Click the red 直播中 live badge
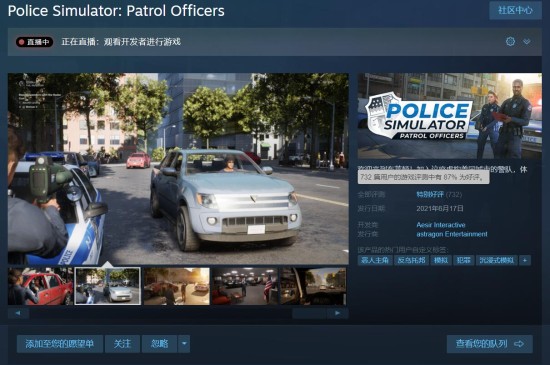Viewport: 550px width, 365px height. pos(34,42)
